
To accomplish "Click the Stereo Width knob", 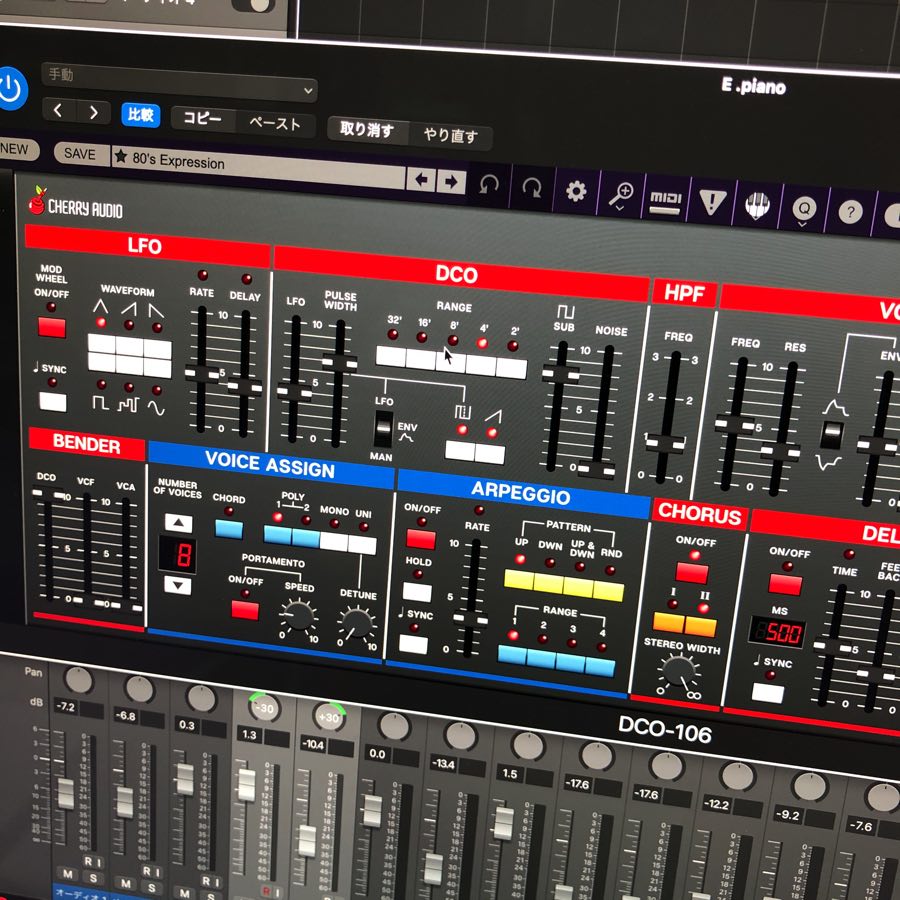I will [x=678, y=672].
